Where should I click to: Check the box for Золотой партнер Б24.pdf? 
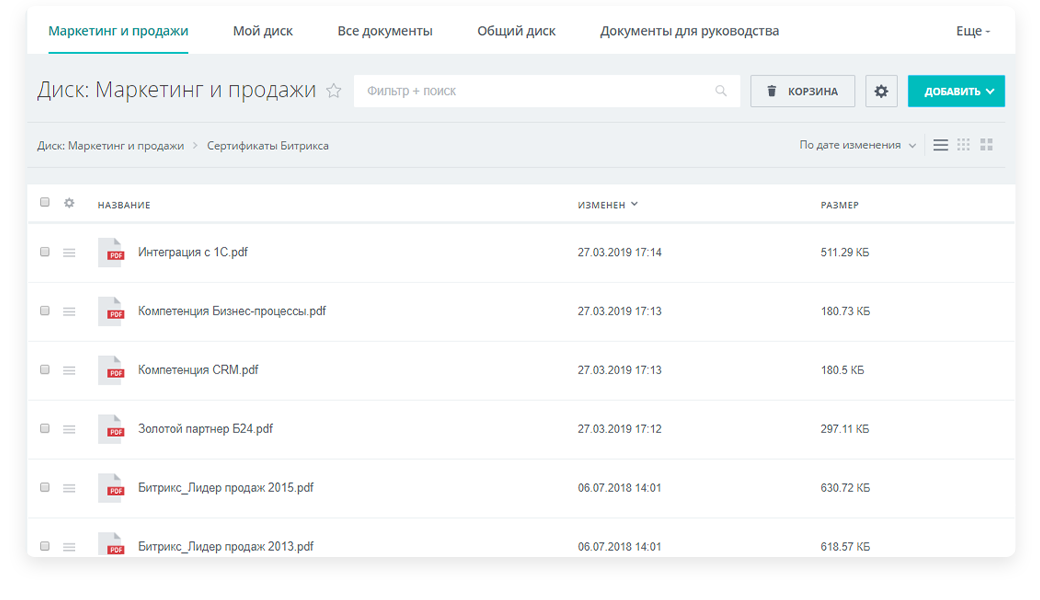pos(44,429)
